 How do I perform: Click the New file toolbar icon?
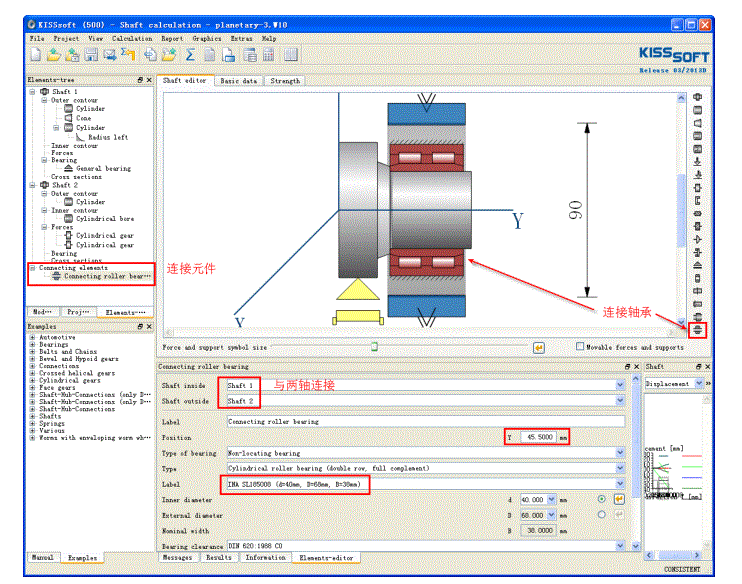tap(35, 55)
